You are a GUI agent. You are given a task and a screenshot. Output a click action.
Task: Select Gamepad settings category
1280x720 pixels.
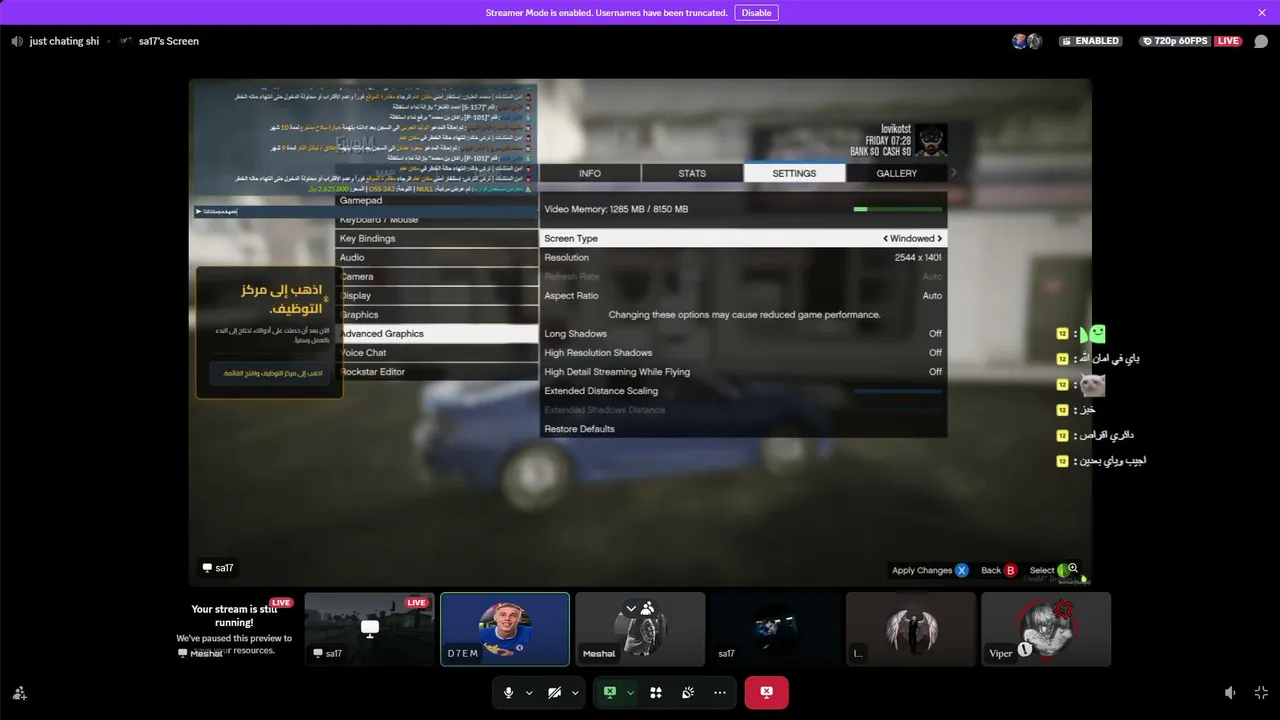(x=437, y=201)
